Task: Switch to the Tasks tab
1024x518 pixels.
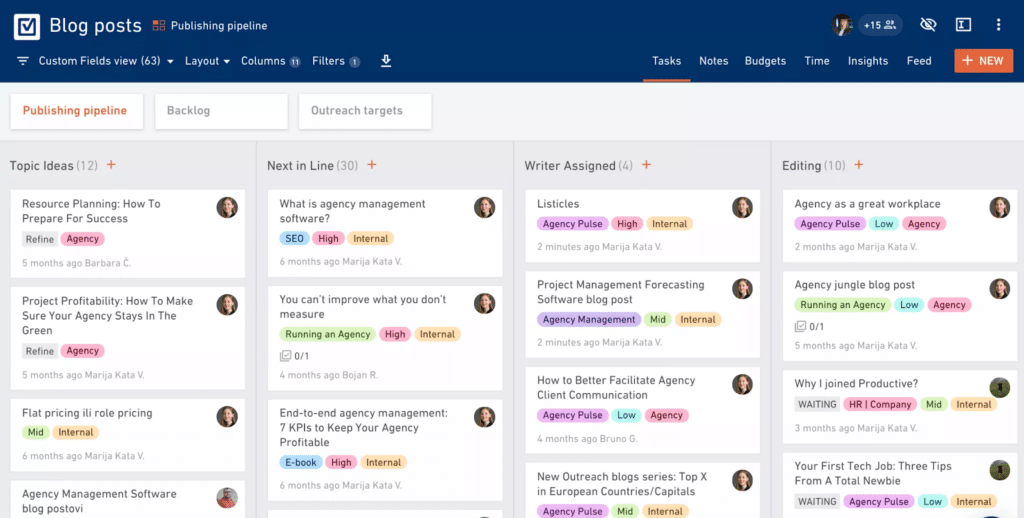Action: 666,61
